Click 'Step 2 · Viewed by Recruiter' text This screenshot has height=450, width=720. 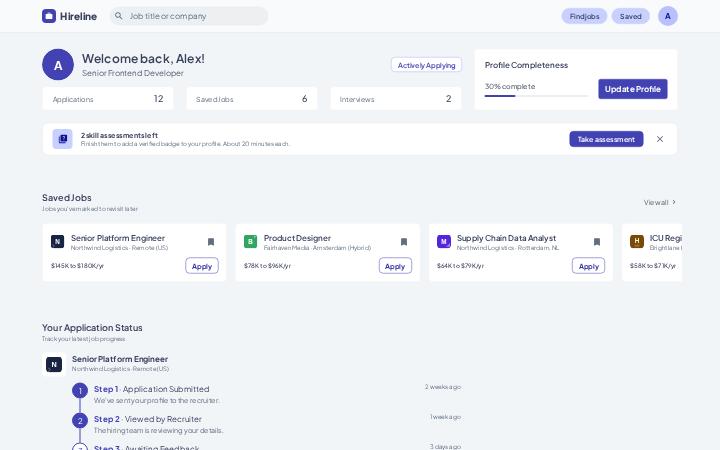(148, 419)
